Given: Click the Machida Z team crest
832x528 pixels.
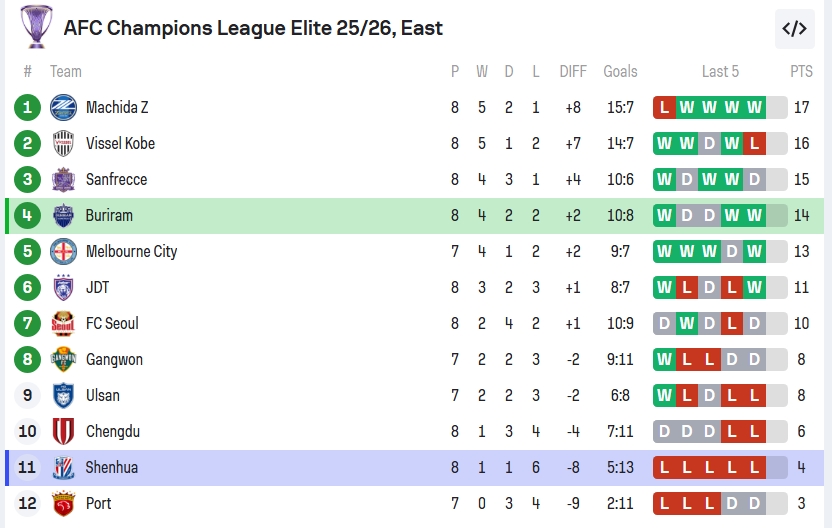Looking at the screenshot, I should (63, 107).
